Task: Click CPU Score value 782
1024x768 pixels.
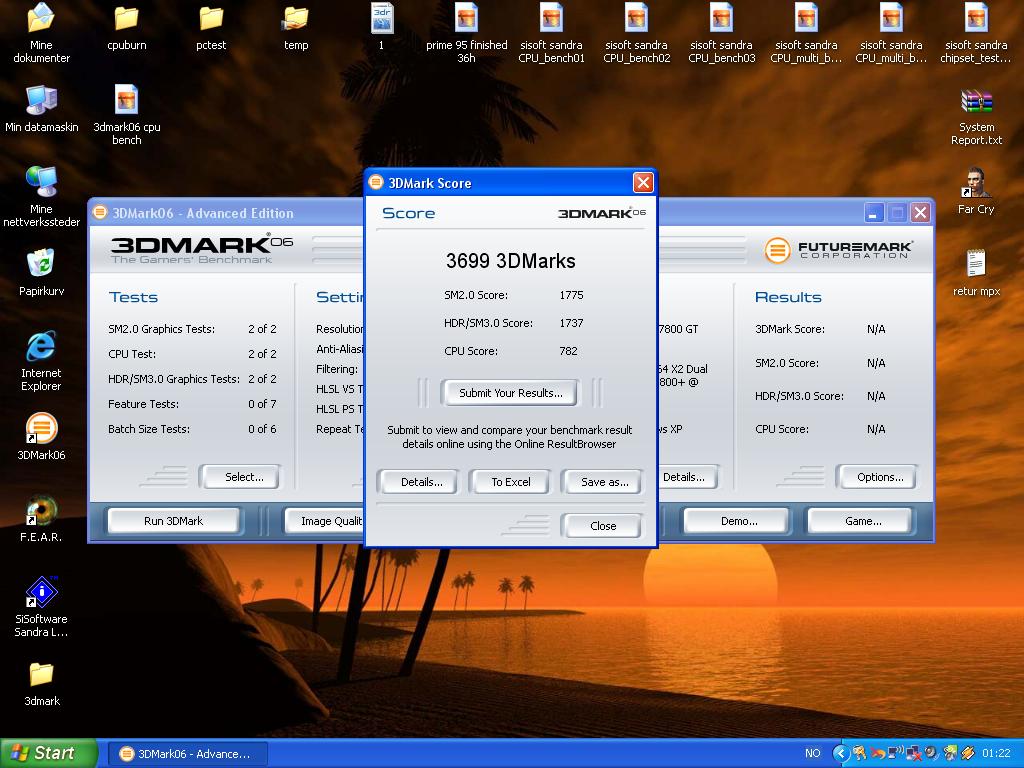Action: (x=568, y=351)
